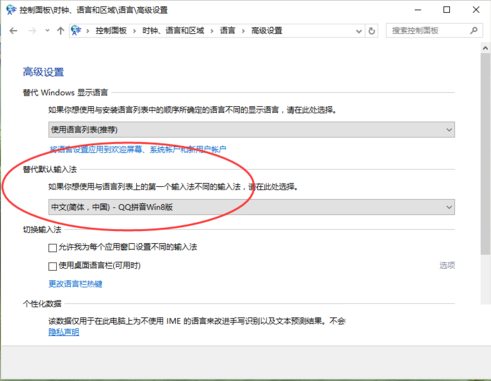The height and width of the screenshot is (381, 491).
Task: Click the vertical scrollbar thumb
Action: point(485,154)
